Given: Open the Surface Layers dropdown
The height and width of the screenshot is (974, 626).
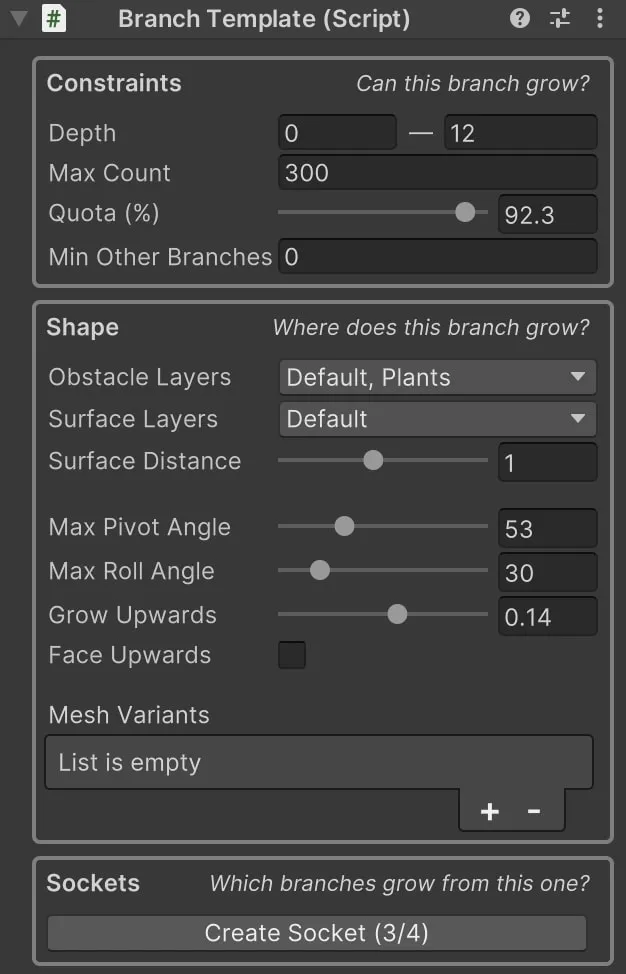Looking at the screenshot, I should point(437,419).
